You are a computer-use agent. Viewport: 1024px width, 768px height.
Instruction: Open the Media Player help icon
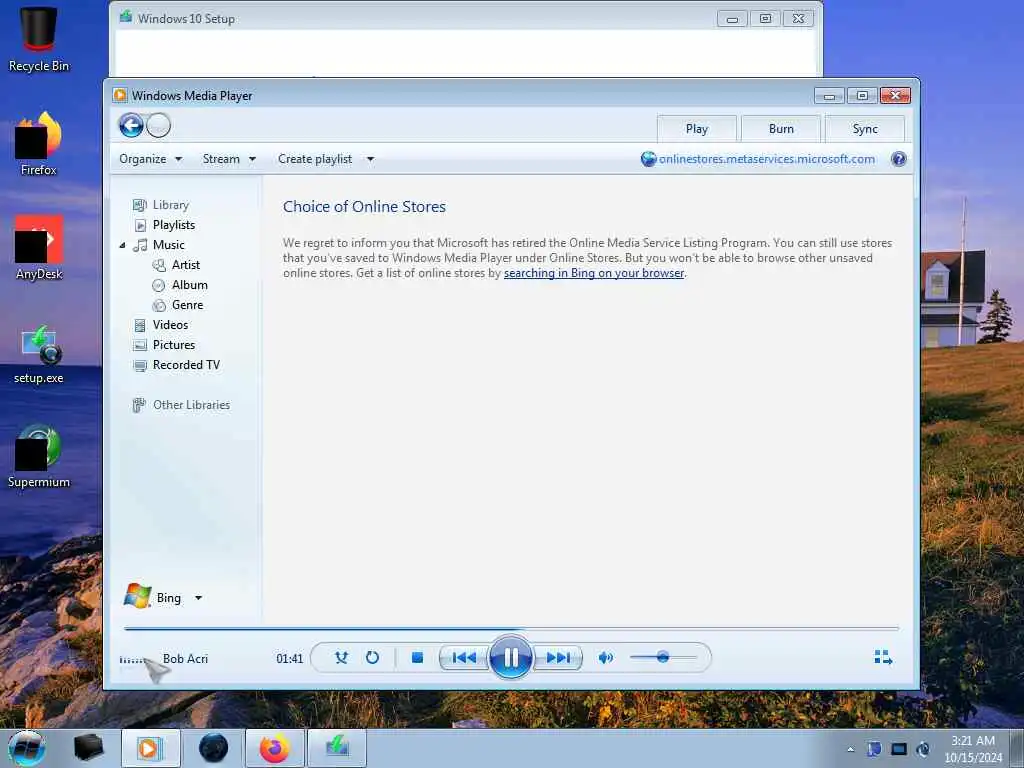[x=899, y=159]
